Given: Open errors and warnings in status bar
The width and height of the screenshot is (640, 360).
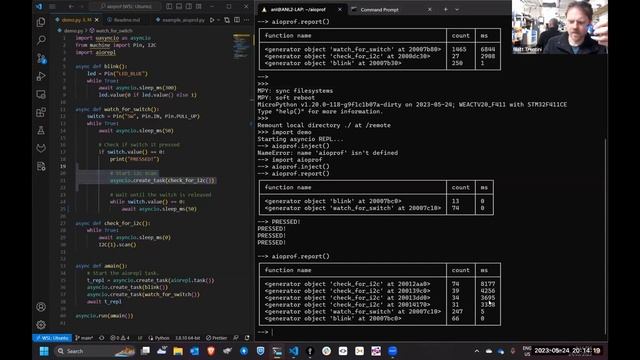Looking at the screenshot, I should pos(120,338).
